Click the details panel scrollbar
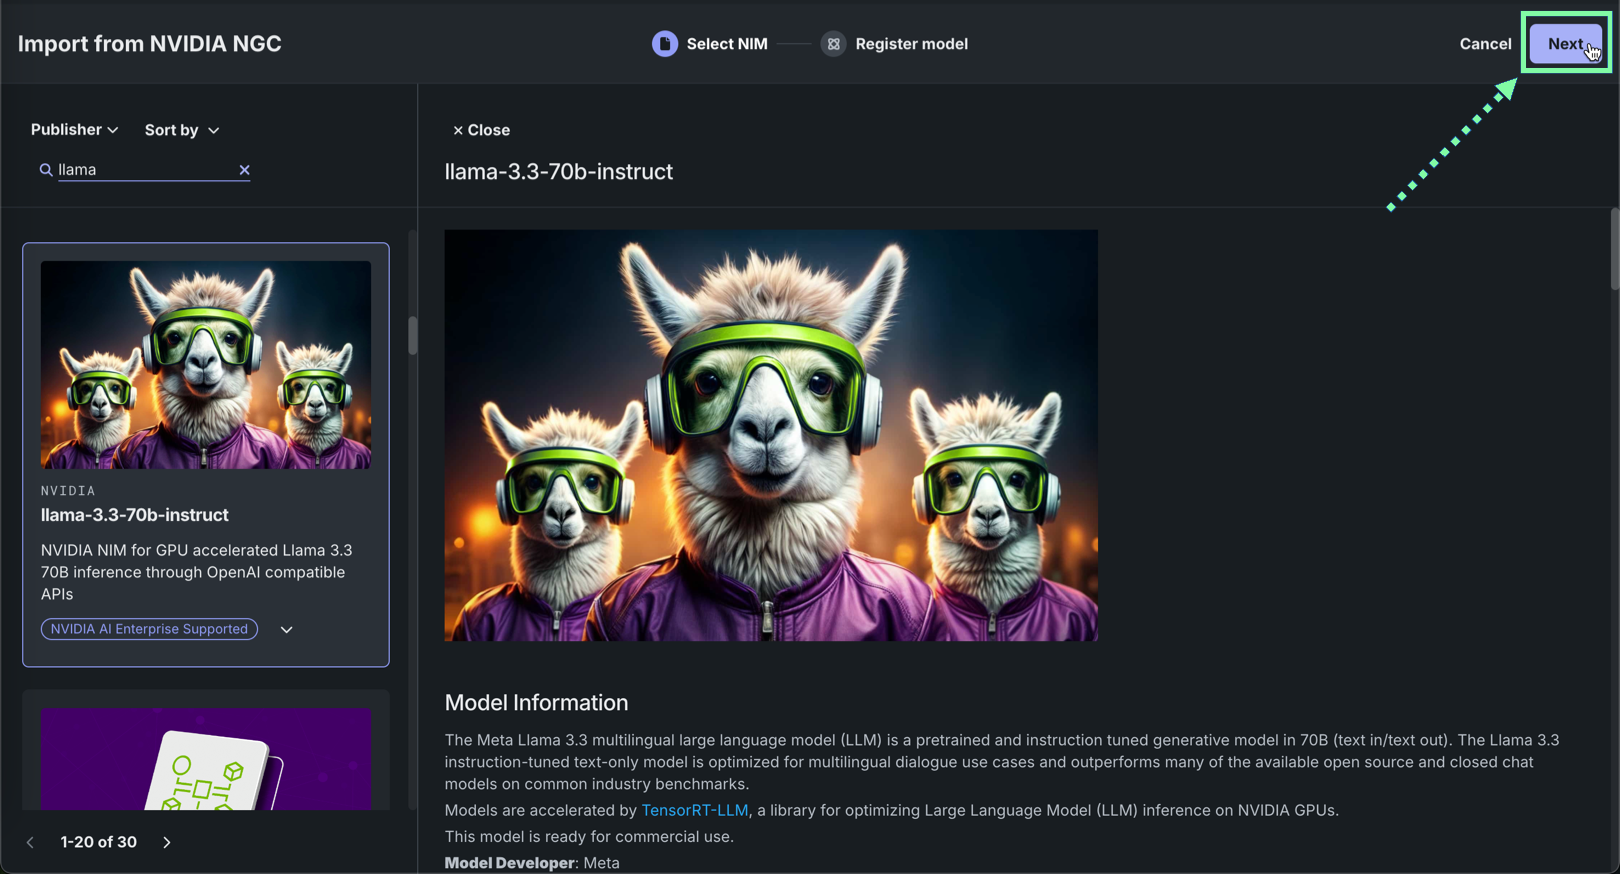1620x874 pixels. pyautogui.click(x=1614, y=248)
